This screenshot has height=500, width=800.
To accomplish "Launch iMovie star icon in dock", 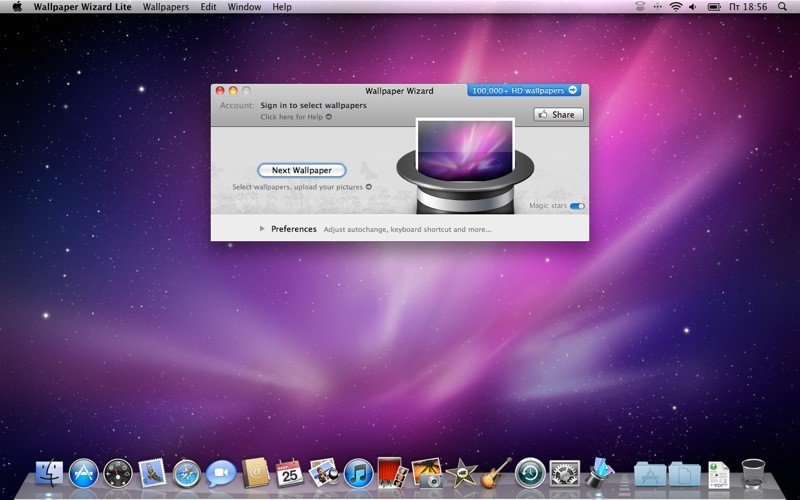I will coord(461,473).
